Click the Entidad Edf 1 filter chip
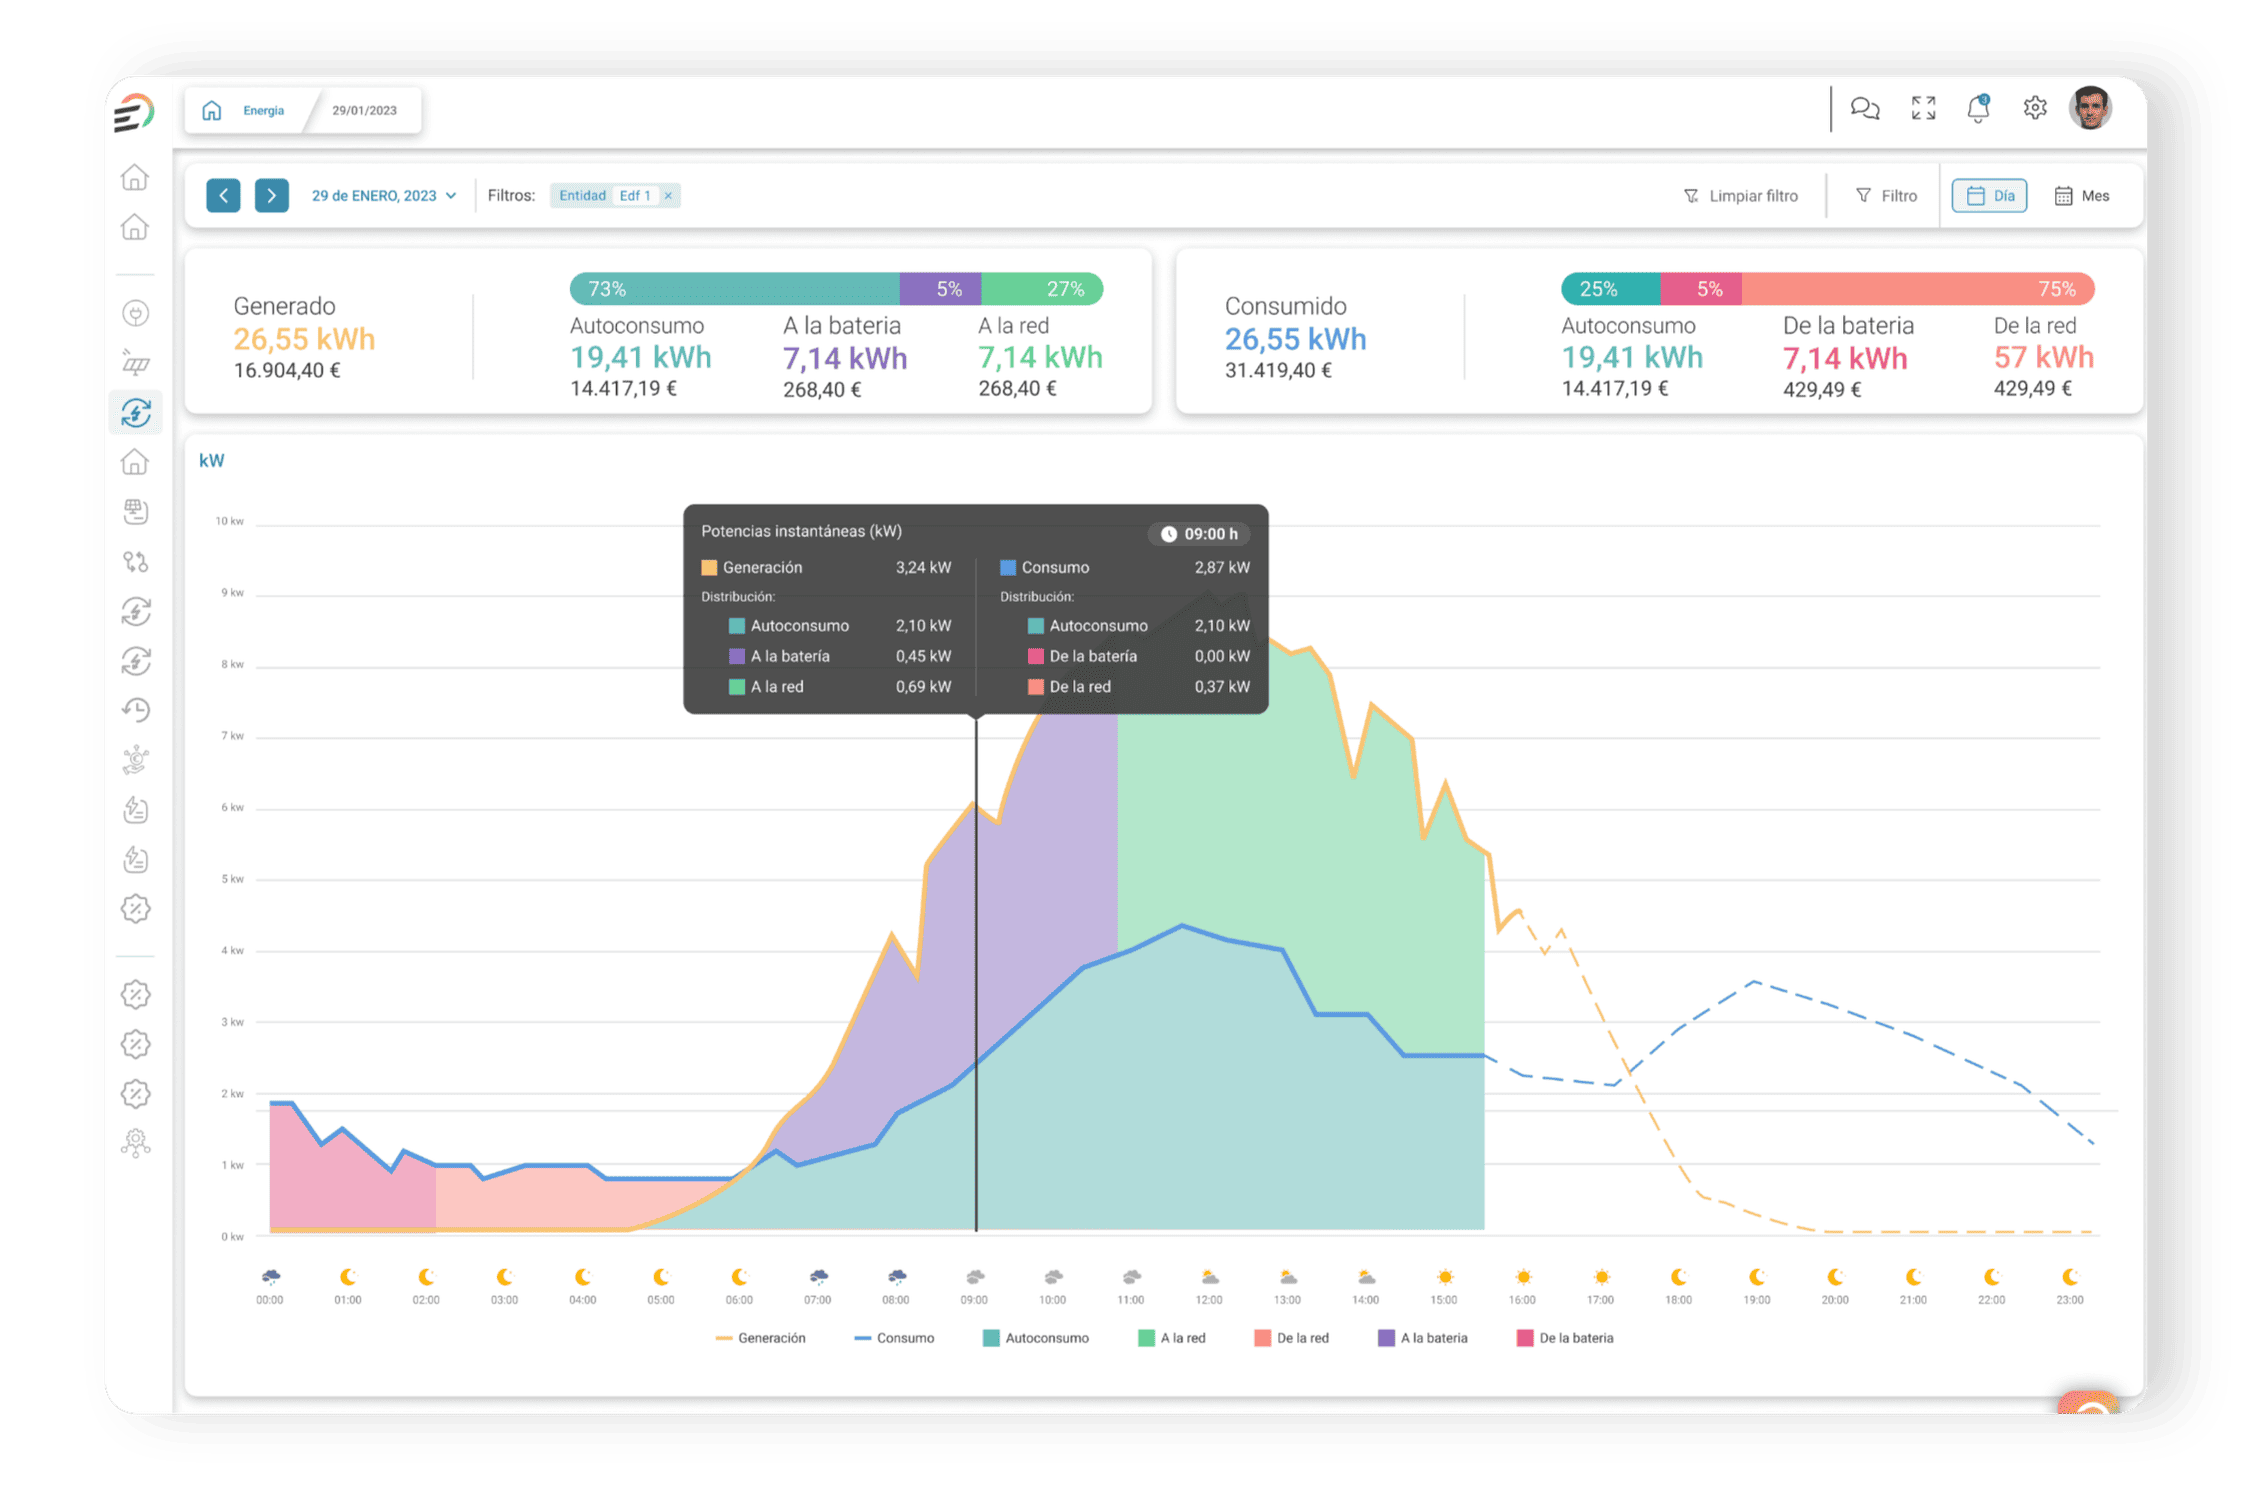Screen dimensions: 2253x1490 [614, 196]
